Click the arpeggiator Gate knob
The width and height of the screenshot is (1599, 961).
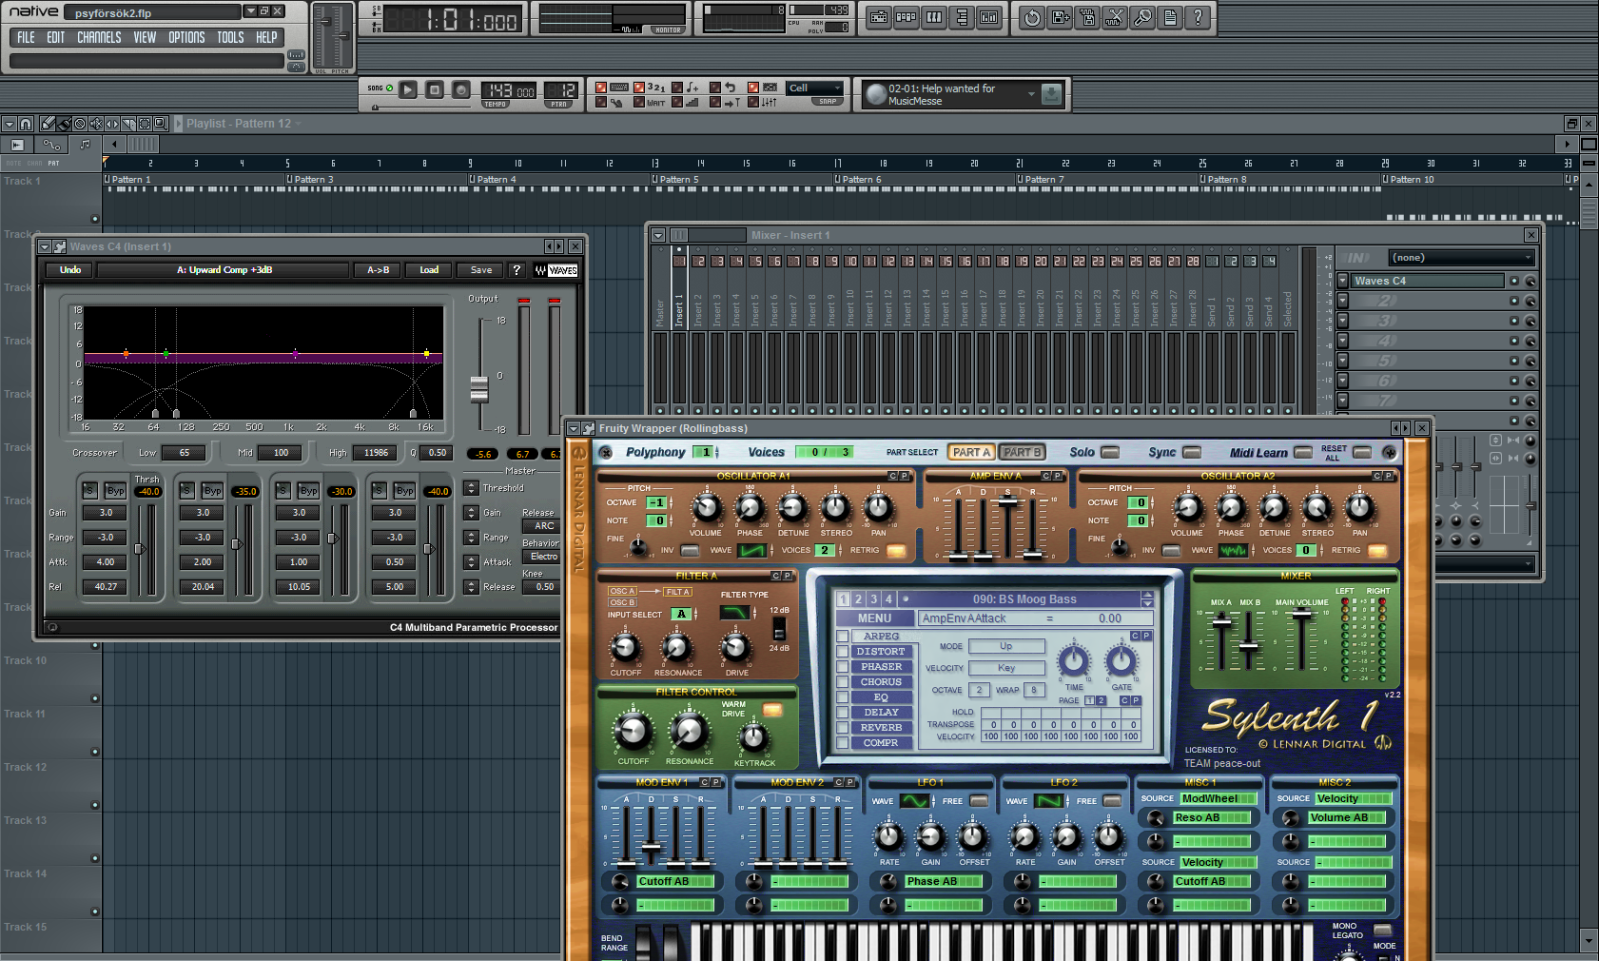click(x=1122, y=661)
